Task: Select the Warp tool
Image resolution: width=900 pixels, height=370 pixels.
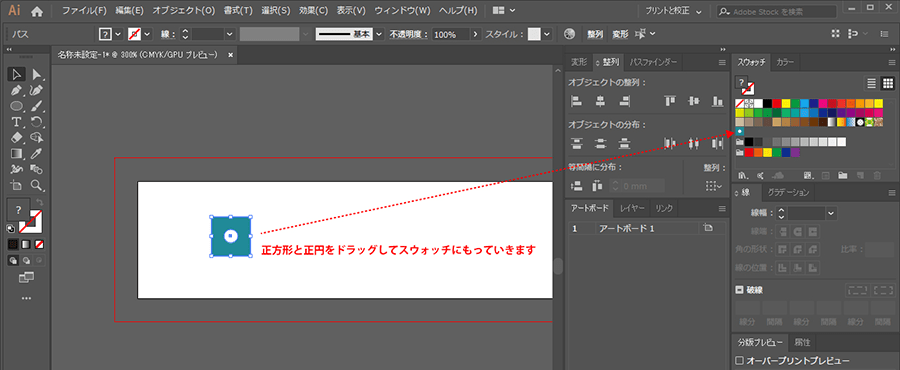Action: [x=17, y=169]
